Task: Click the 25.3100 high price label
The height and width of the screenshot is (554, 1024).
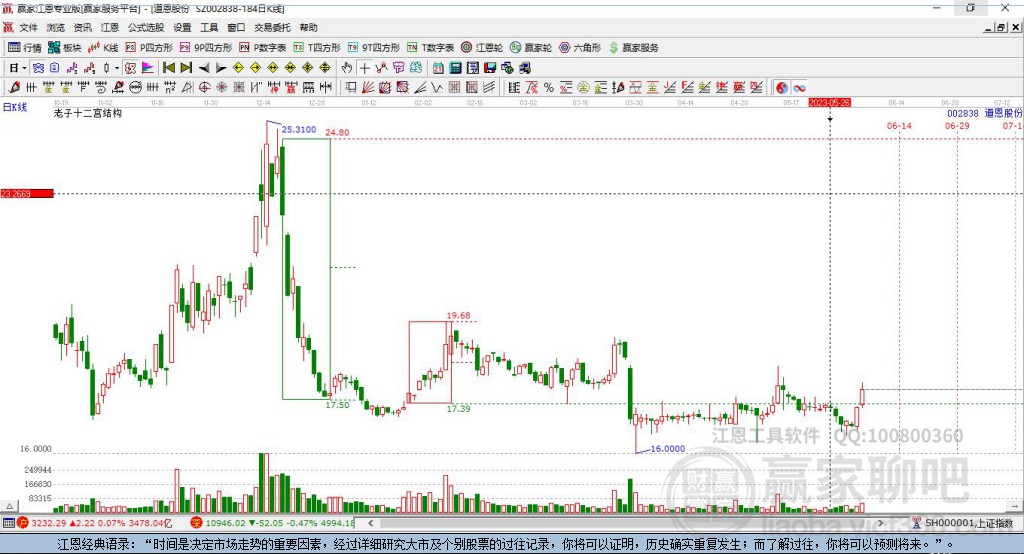Action: click(299, 129)
